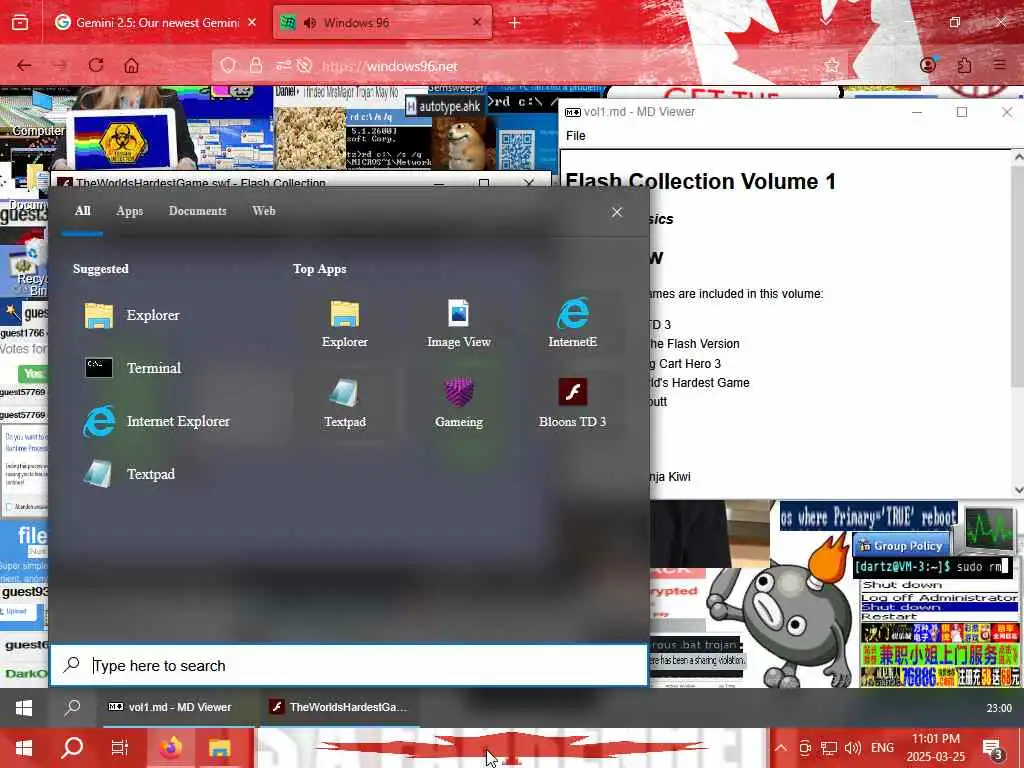Click the host Windows Start button
The image size is (1024, 768).
coord(24,748)
